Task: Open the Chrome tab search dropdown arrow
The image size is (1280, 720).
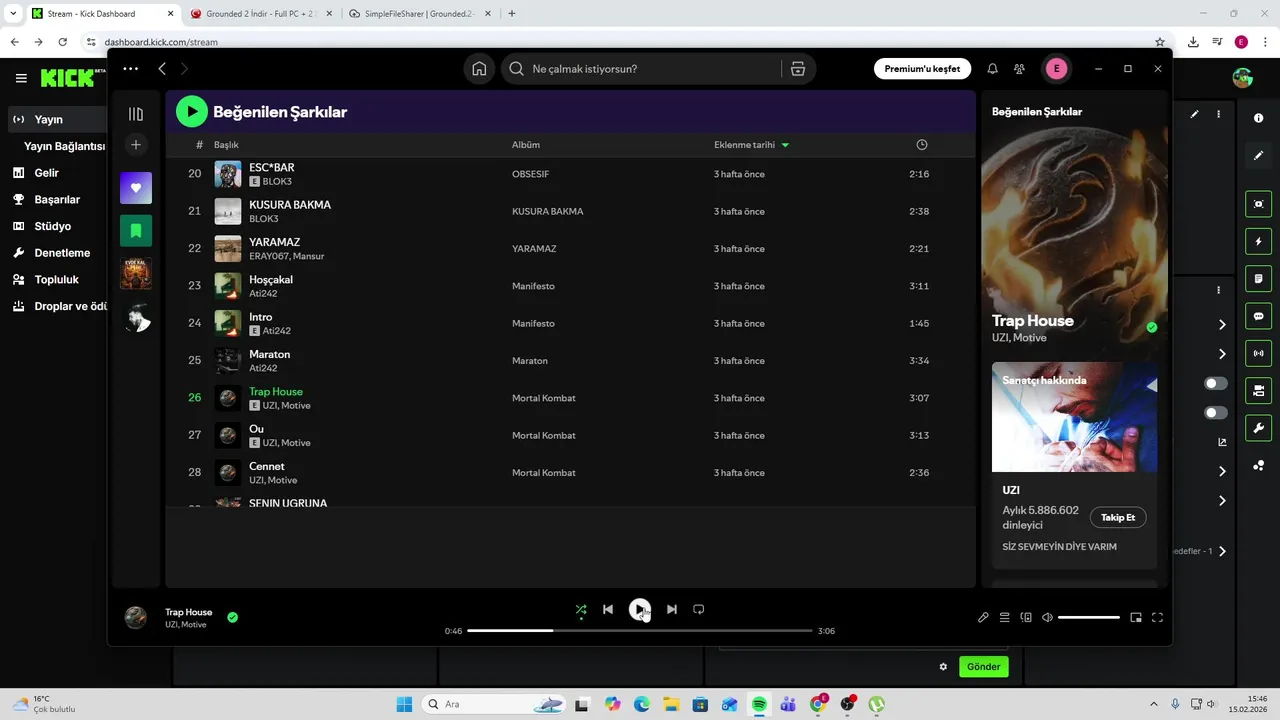Action: (13, 13)
